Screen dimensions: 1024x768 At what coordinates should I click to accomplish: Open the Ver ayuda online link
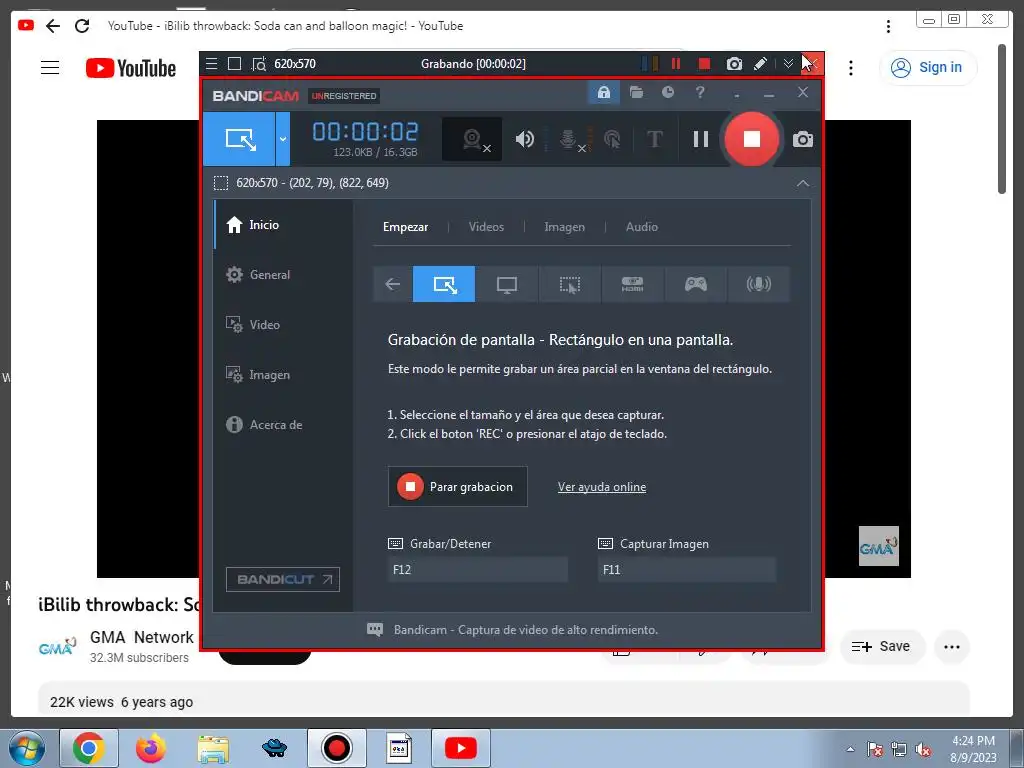click(601, 487)
